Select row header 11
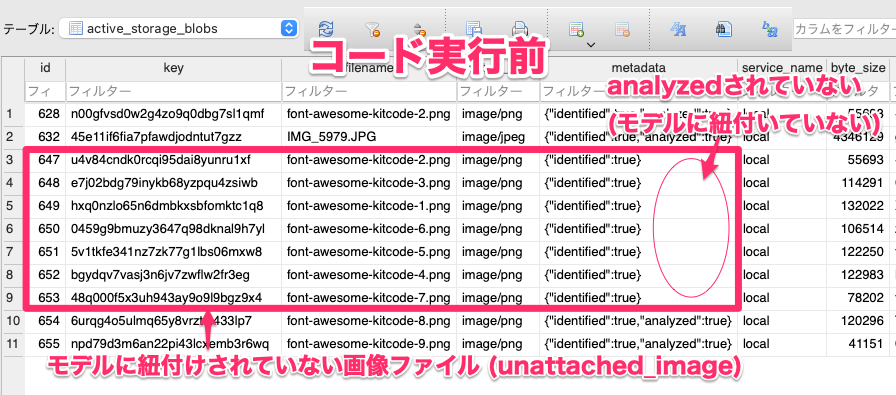Image resolution: width=896 pixels, height=395 pixels. 12,344
